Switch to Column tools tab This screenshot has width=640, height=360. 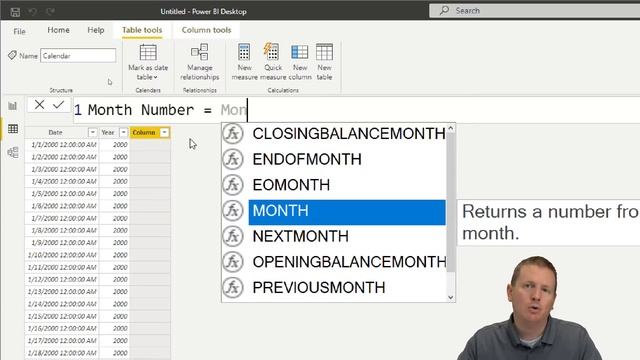[206, 30]
